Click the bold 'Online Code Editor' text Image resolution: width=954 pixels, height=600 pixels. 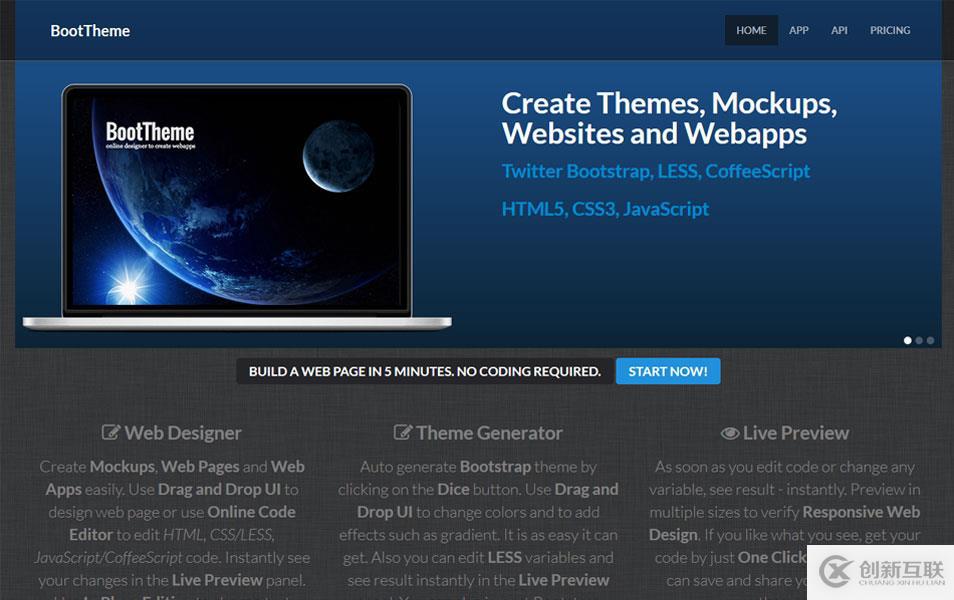183,523
